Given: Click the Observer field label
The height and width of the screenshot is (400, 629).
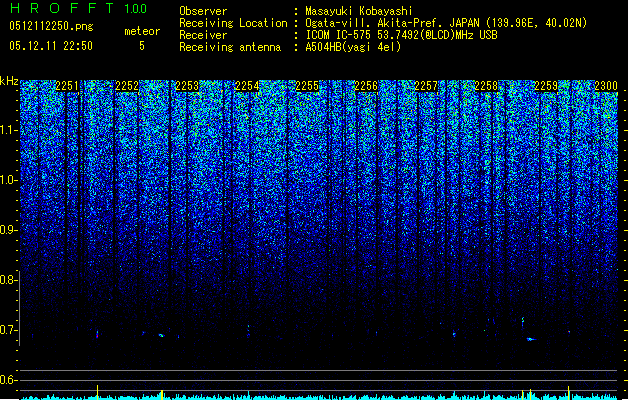Looking at the screenshot, I should point(203,11).
